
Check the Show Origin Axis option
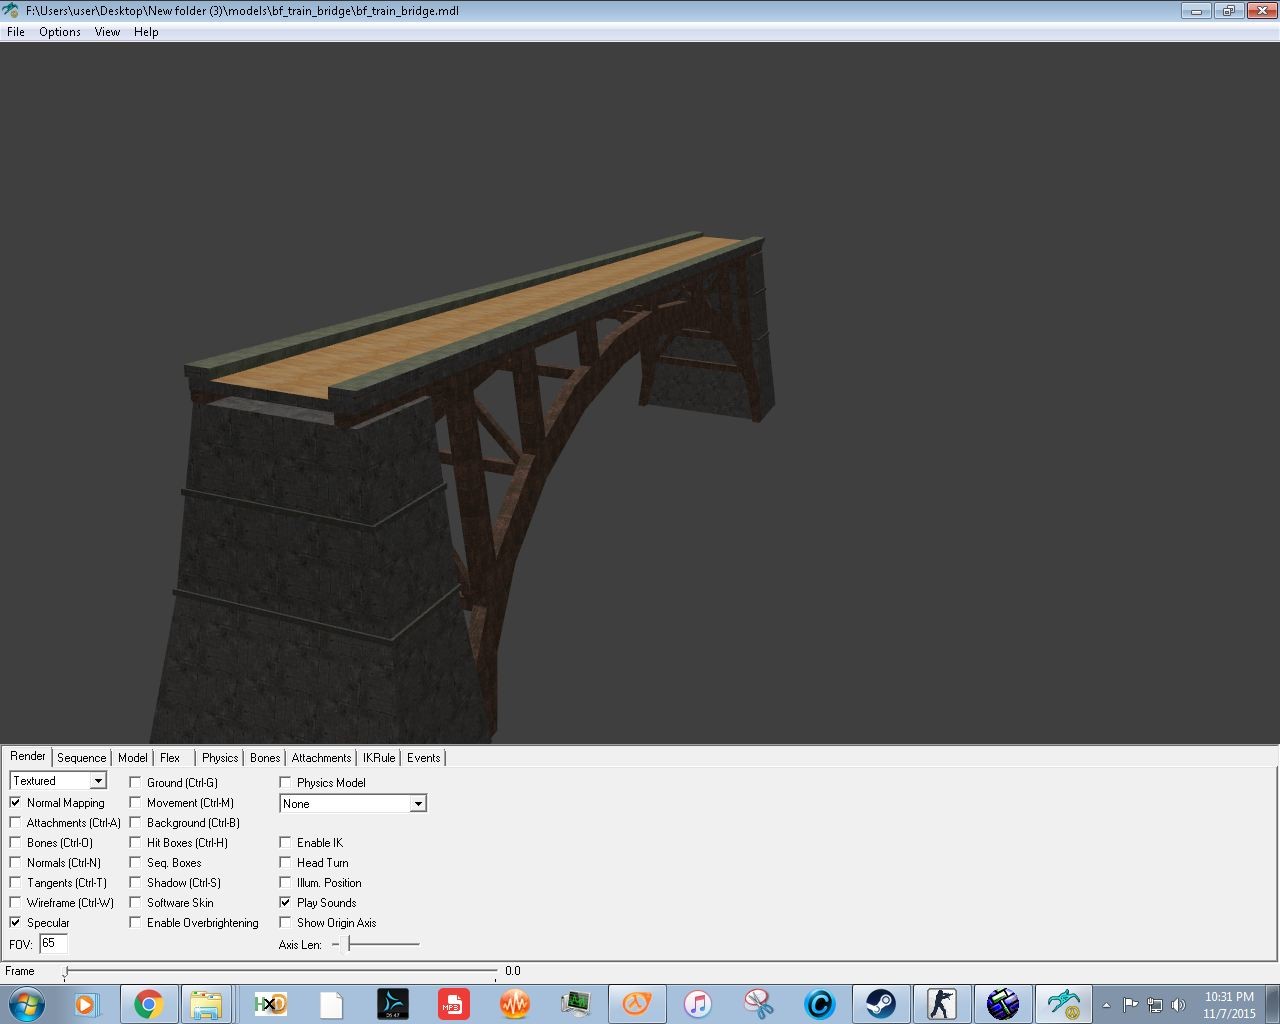285,922
